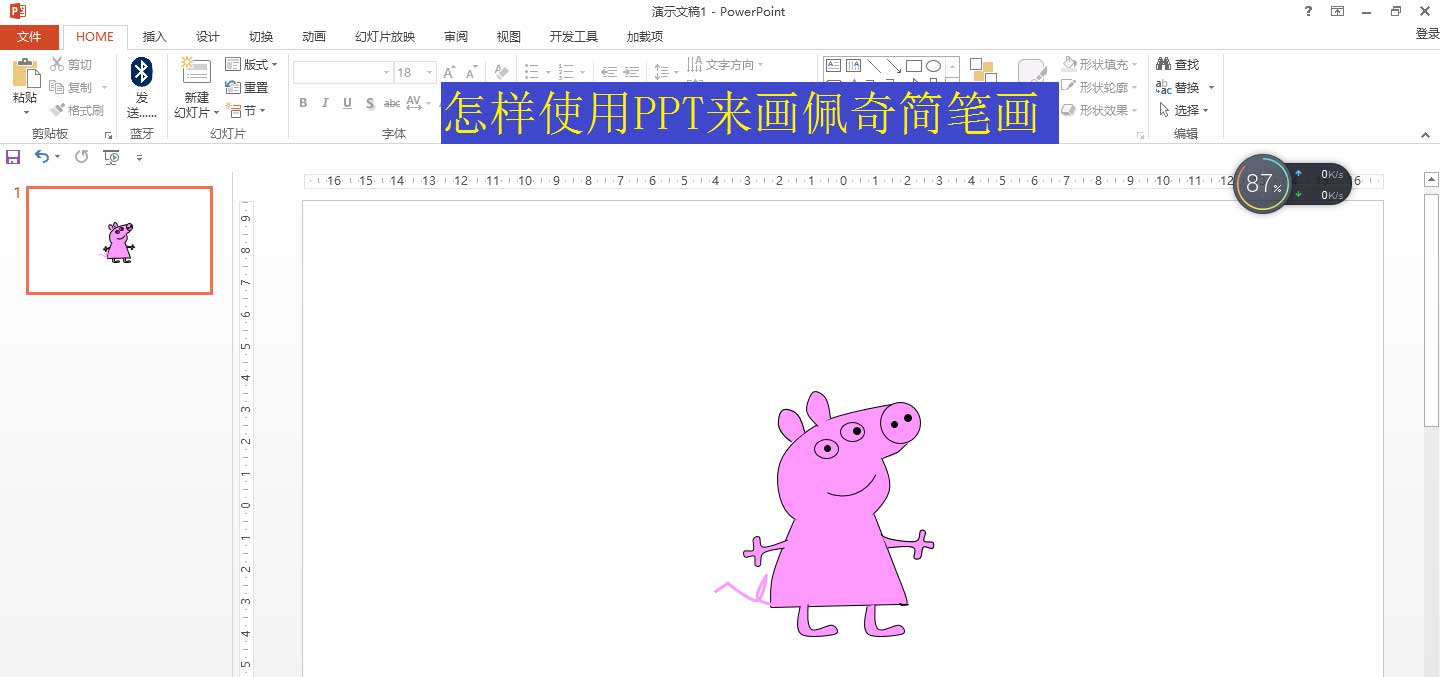The height and width of the screenshot is (677, 1440).
Task: Click the Find (查找) binoculars icon
Action: [1163, 65]
